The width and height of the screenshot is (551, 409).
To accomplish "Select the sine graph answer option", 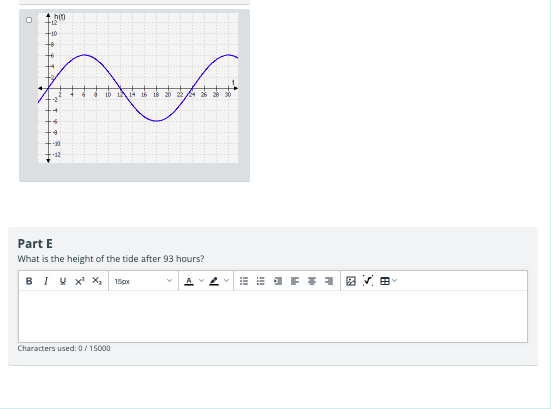I will tap(29, 20).
